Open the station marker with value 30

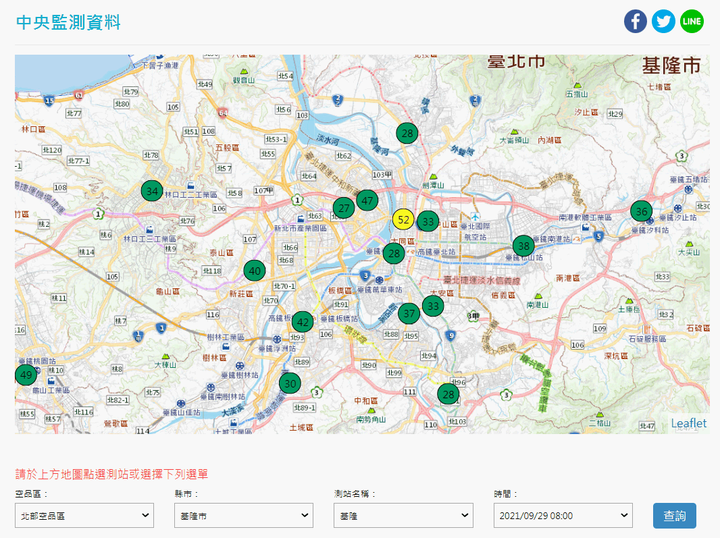click(290, 383)
